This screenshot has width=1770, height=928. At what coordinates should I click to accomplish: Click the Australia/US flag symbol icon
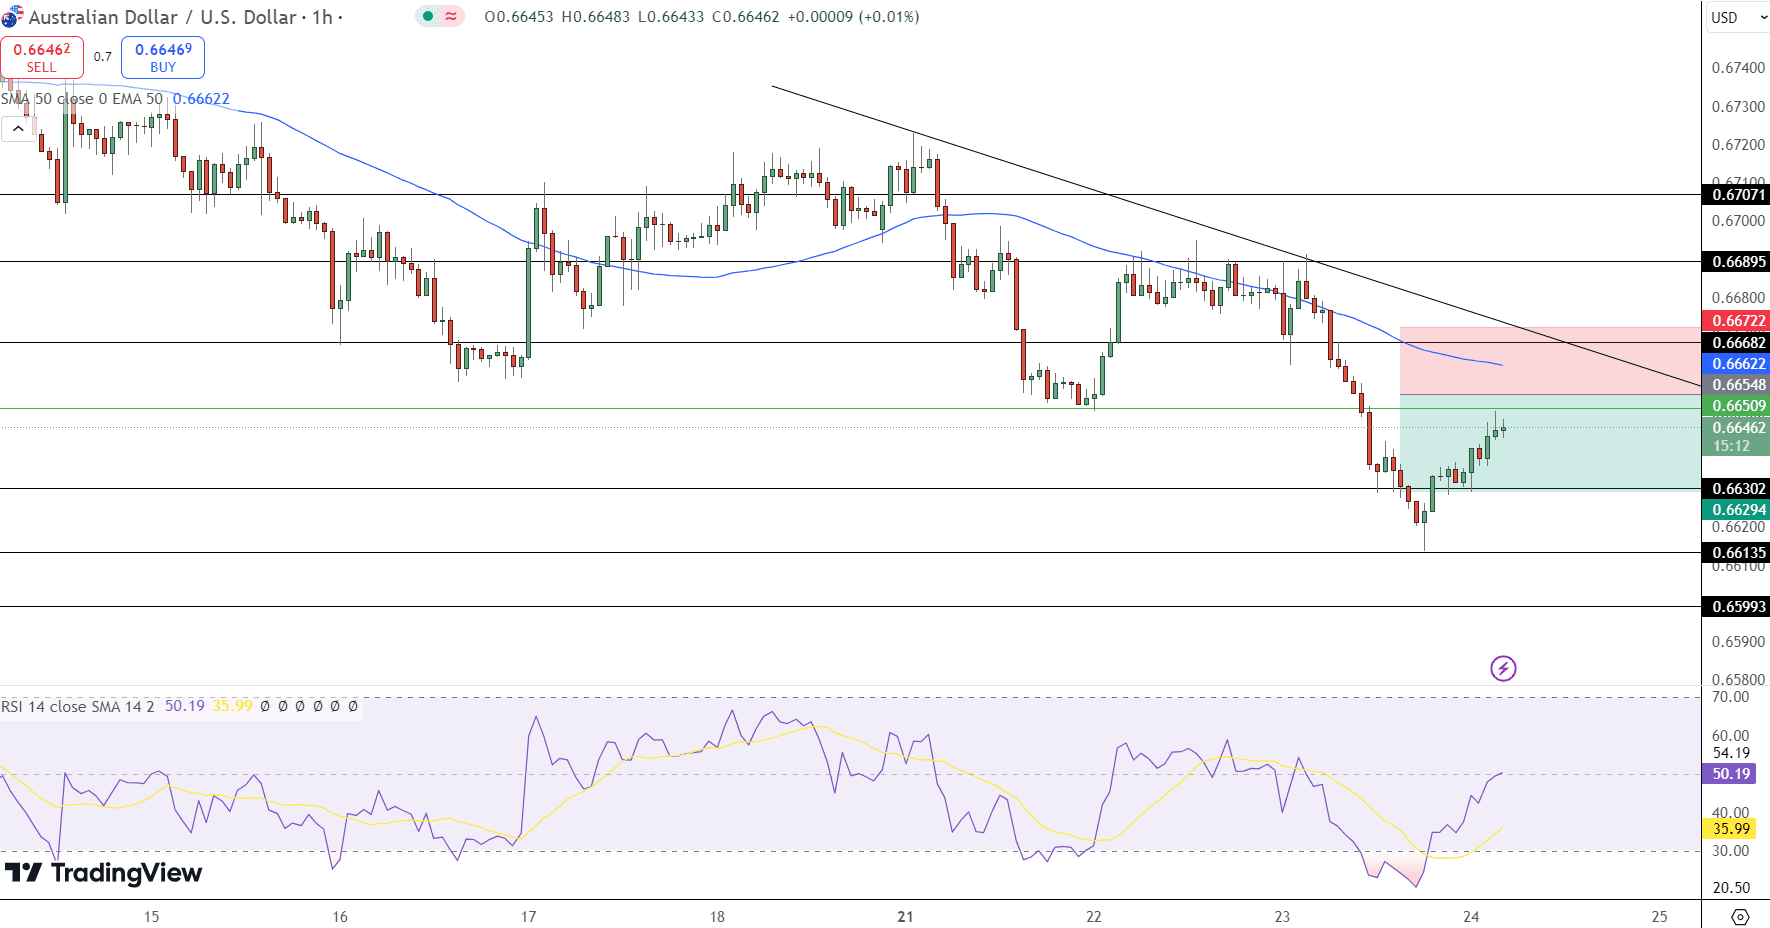[x=12, y=17]
